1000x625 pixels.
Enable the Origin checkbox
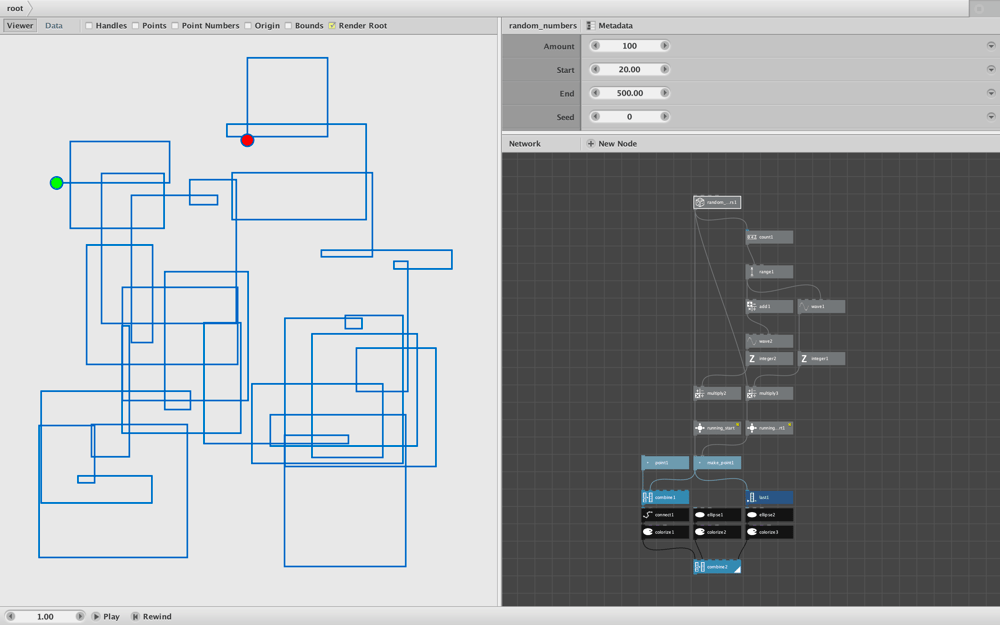coord(248,26)
